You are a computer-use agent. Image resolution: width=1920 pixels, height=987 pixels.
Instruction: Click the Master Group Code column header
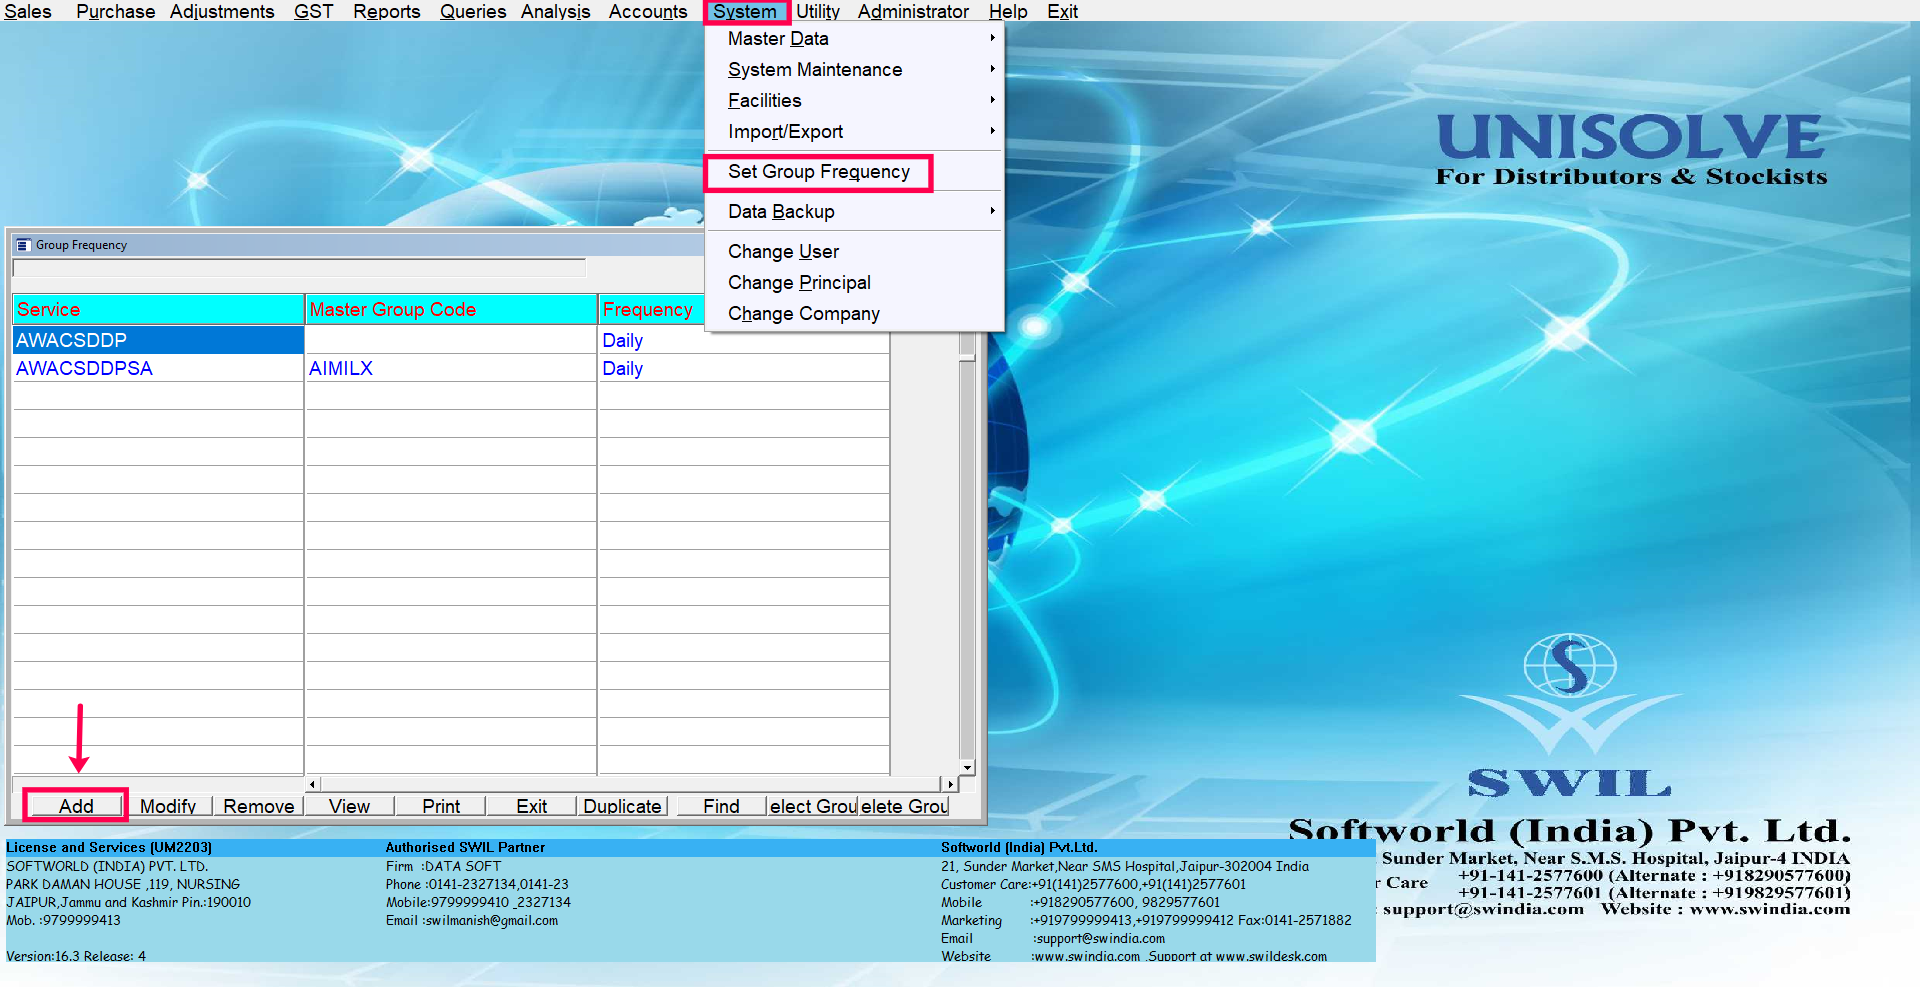tap(450, 309)
